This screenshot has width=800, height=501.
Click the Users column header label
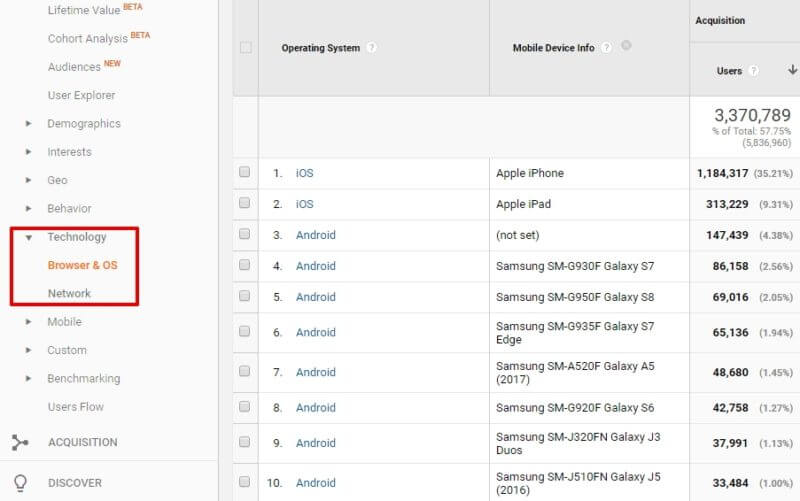tap(729, 71)
